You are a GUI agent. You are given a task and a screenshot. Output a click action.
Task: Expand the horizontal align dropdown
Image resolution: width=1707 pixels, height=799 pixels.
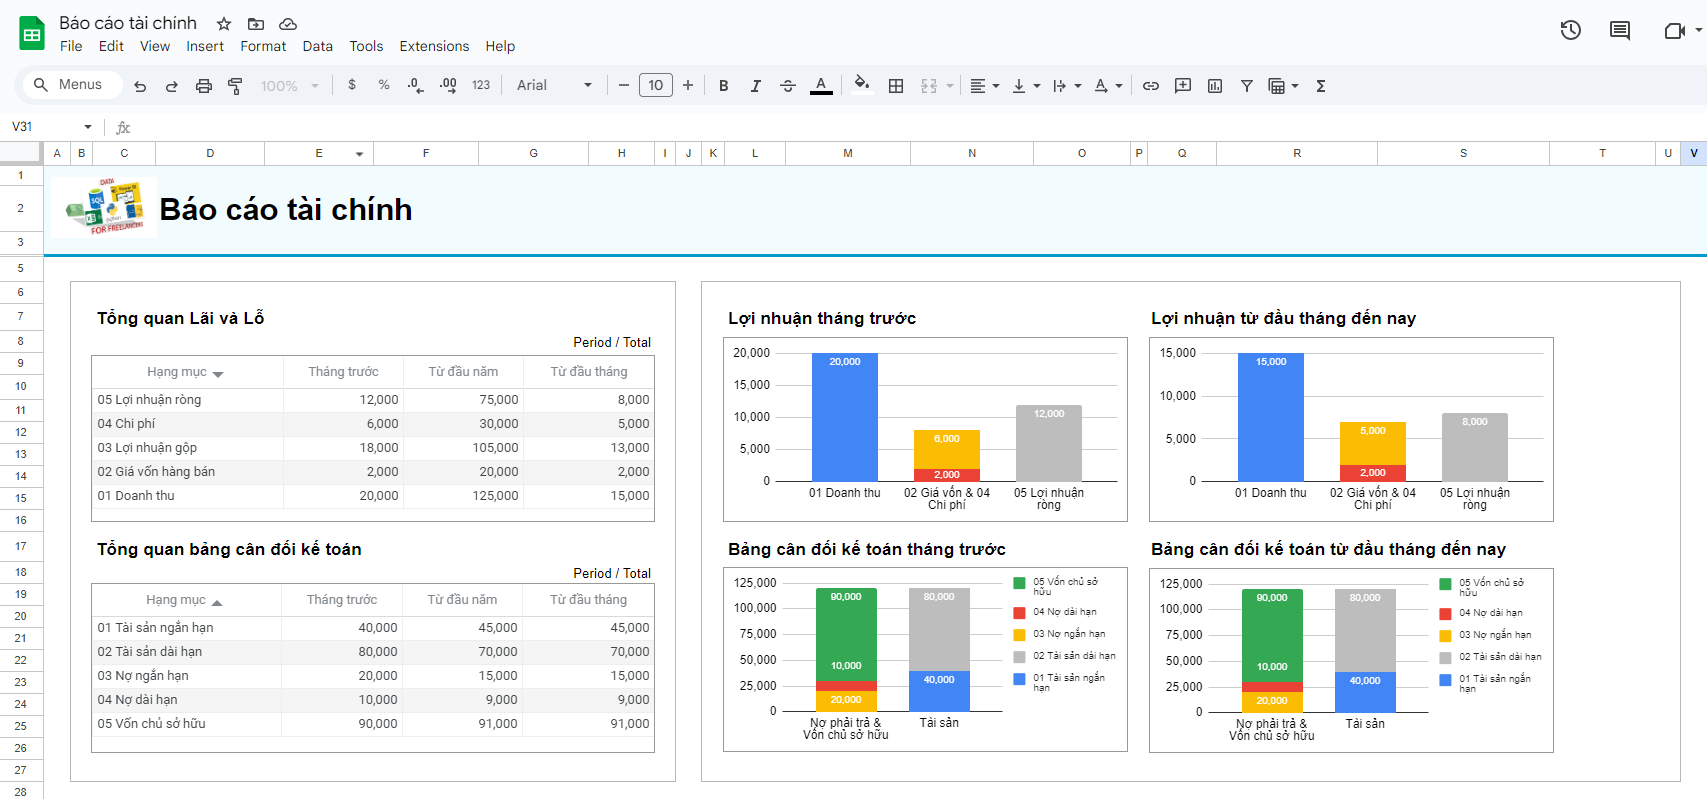pos(985,86)
